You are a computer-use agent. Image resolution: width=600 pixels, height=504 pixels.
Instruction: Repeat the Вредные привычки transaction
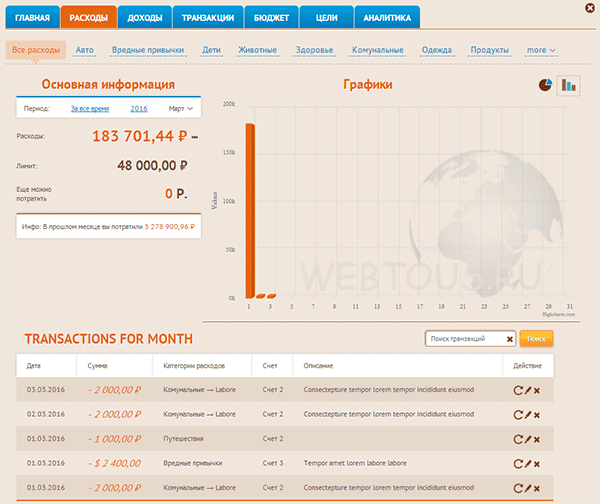click(x=518, y=464)
